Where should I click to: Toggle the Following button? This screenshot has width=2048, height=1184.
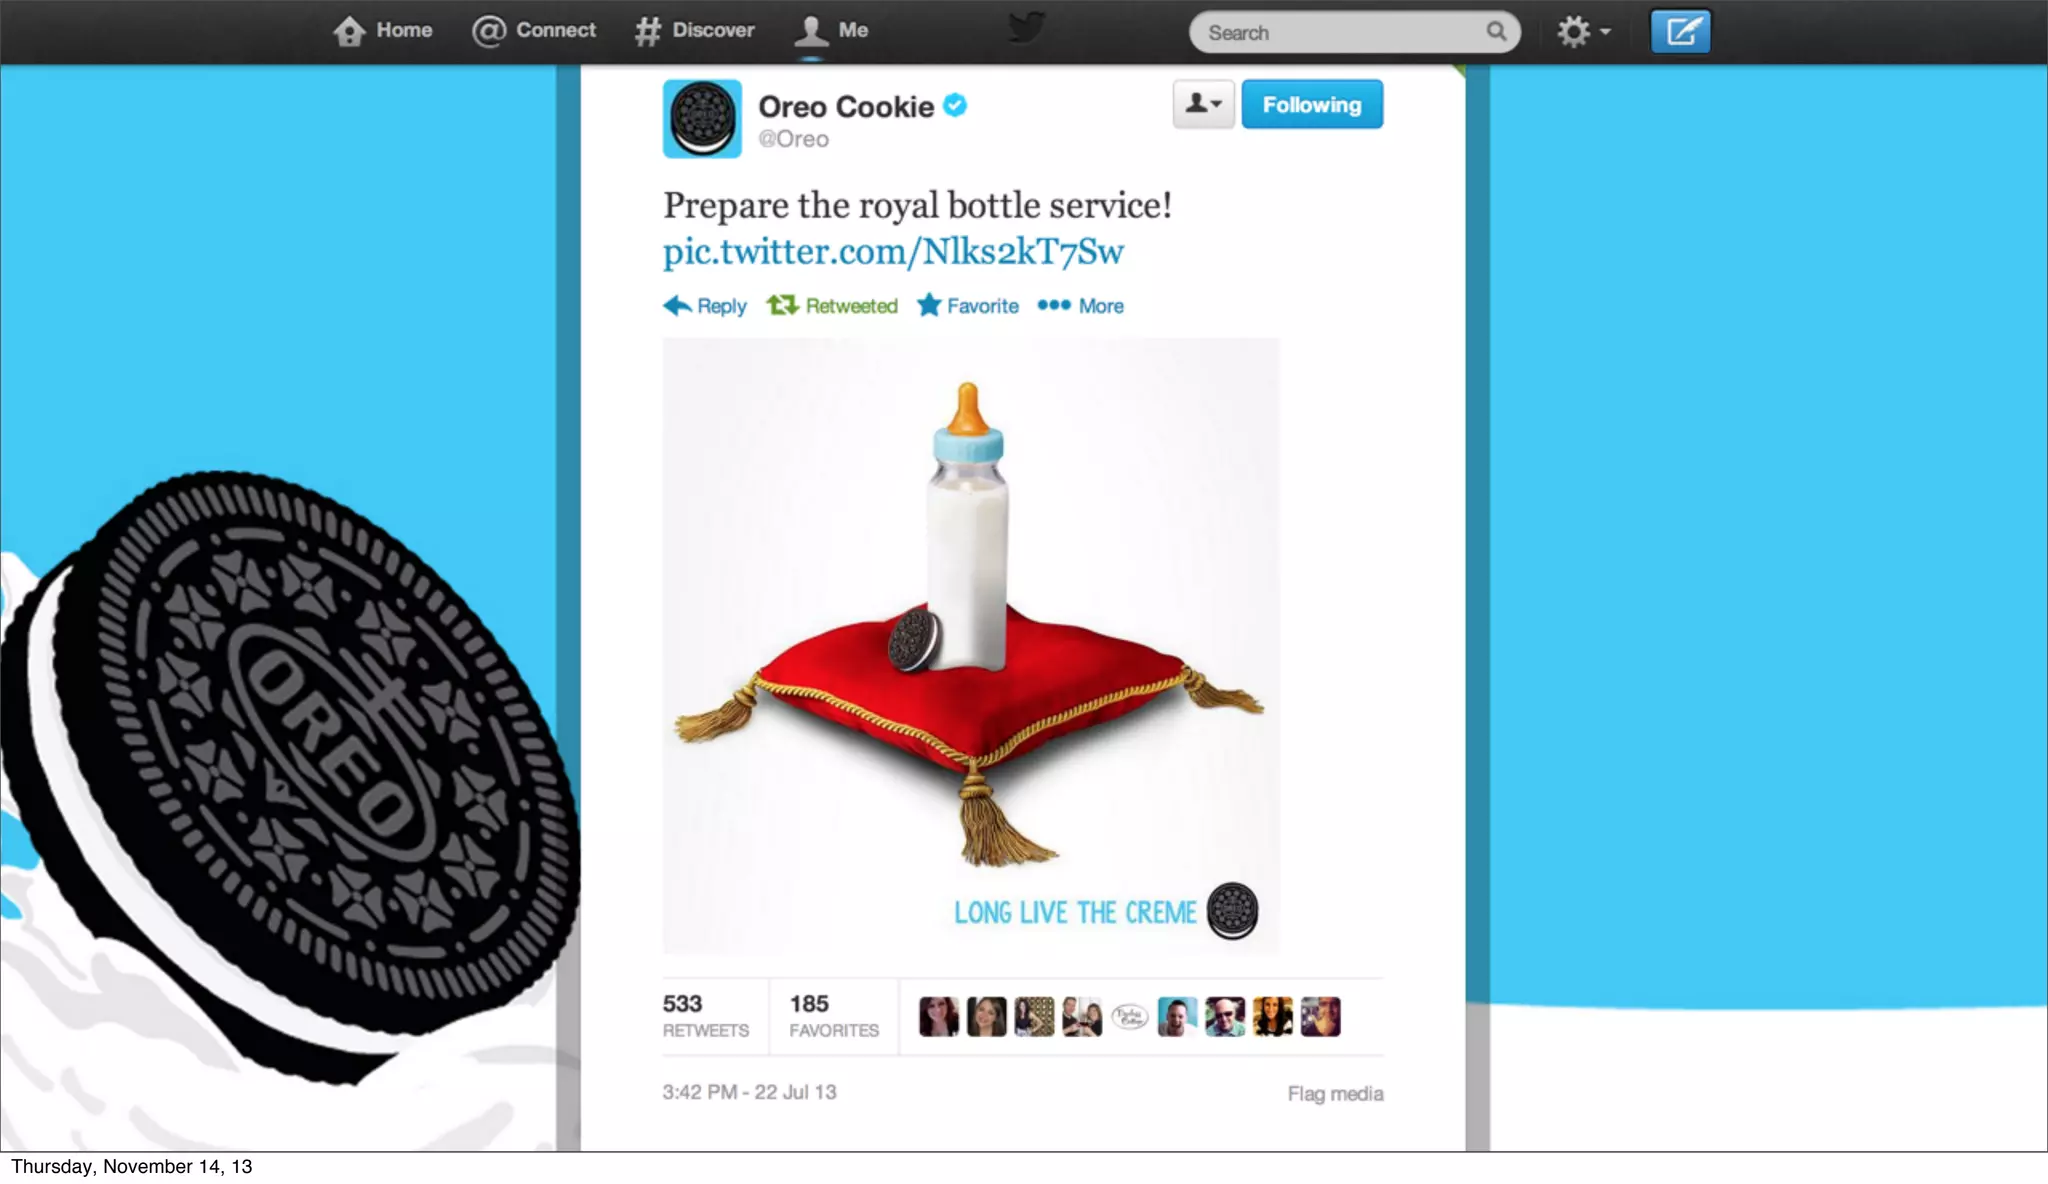coord(1312,104)
